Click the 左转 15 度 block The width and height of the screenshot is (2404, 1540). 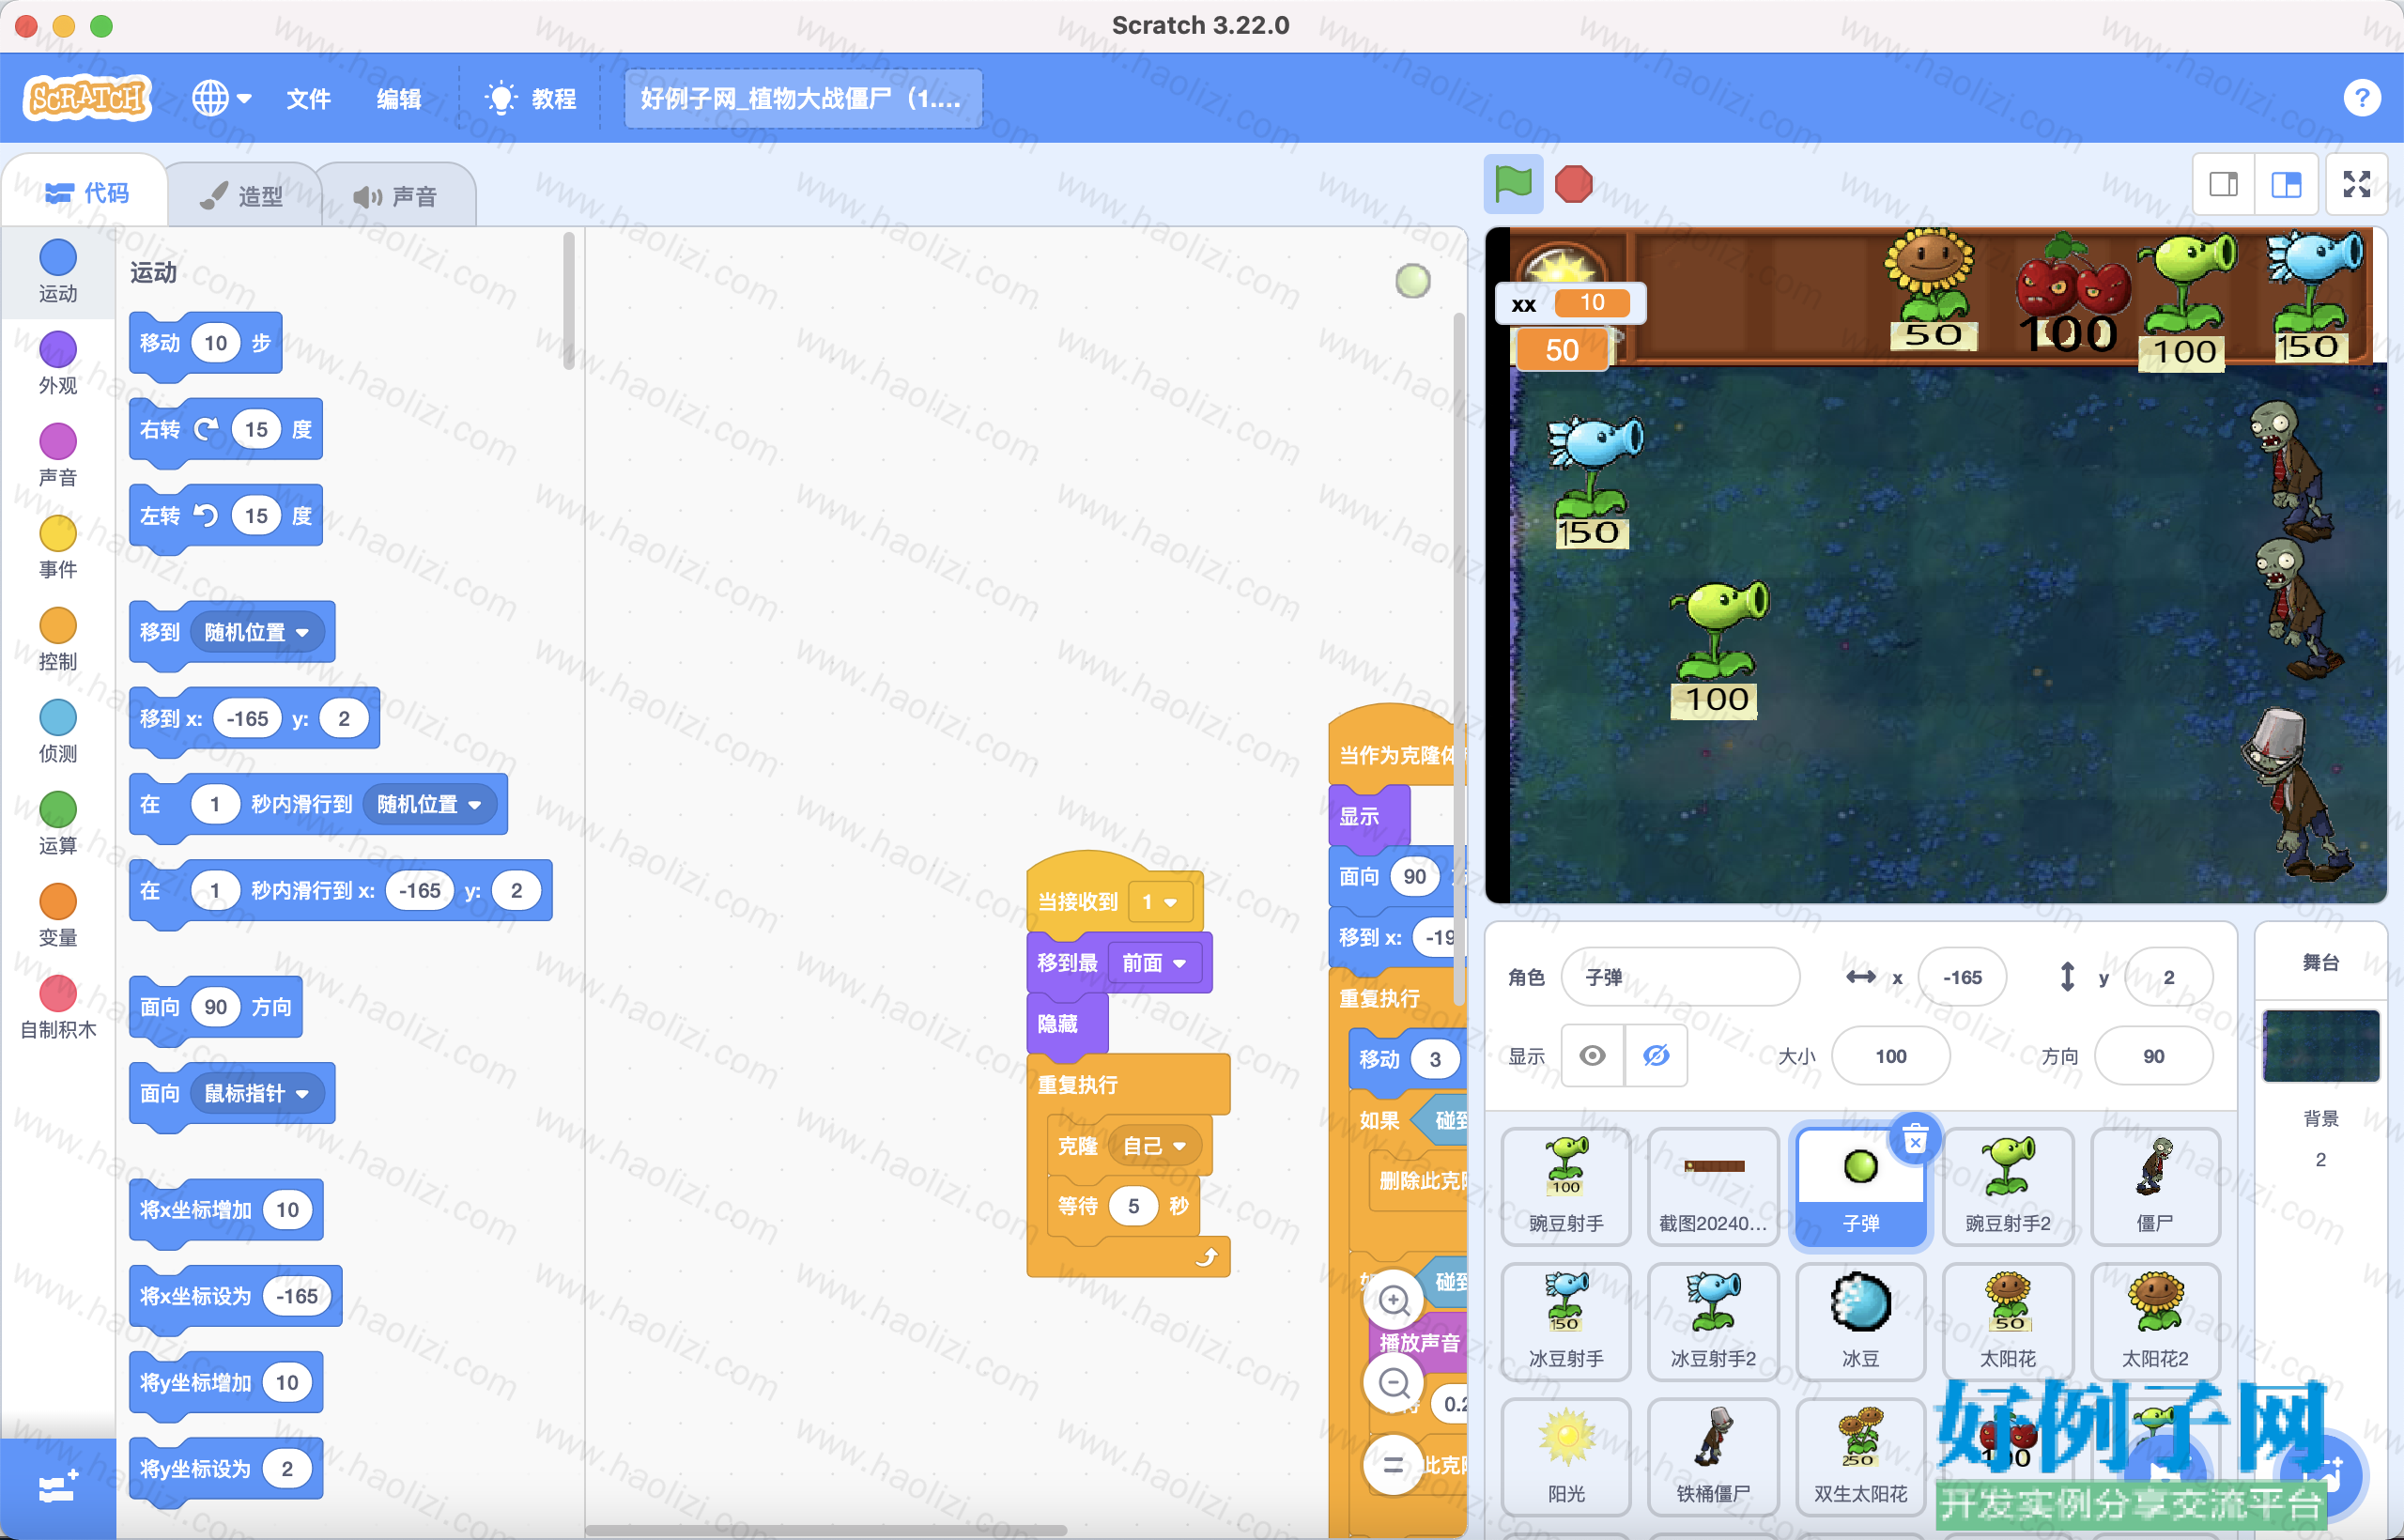(226, 516)
